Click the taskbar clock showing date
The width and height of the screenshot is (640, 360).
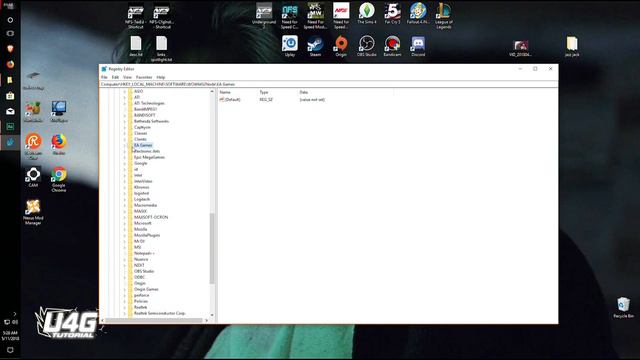10,336
